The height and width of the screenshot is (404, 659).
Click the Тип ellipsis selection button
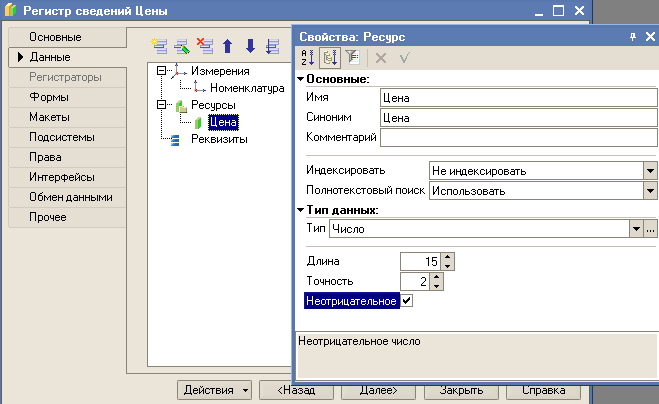click(x=650, y=229)
